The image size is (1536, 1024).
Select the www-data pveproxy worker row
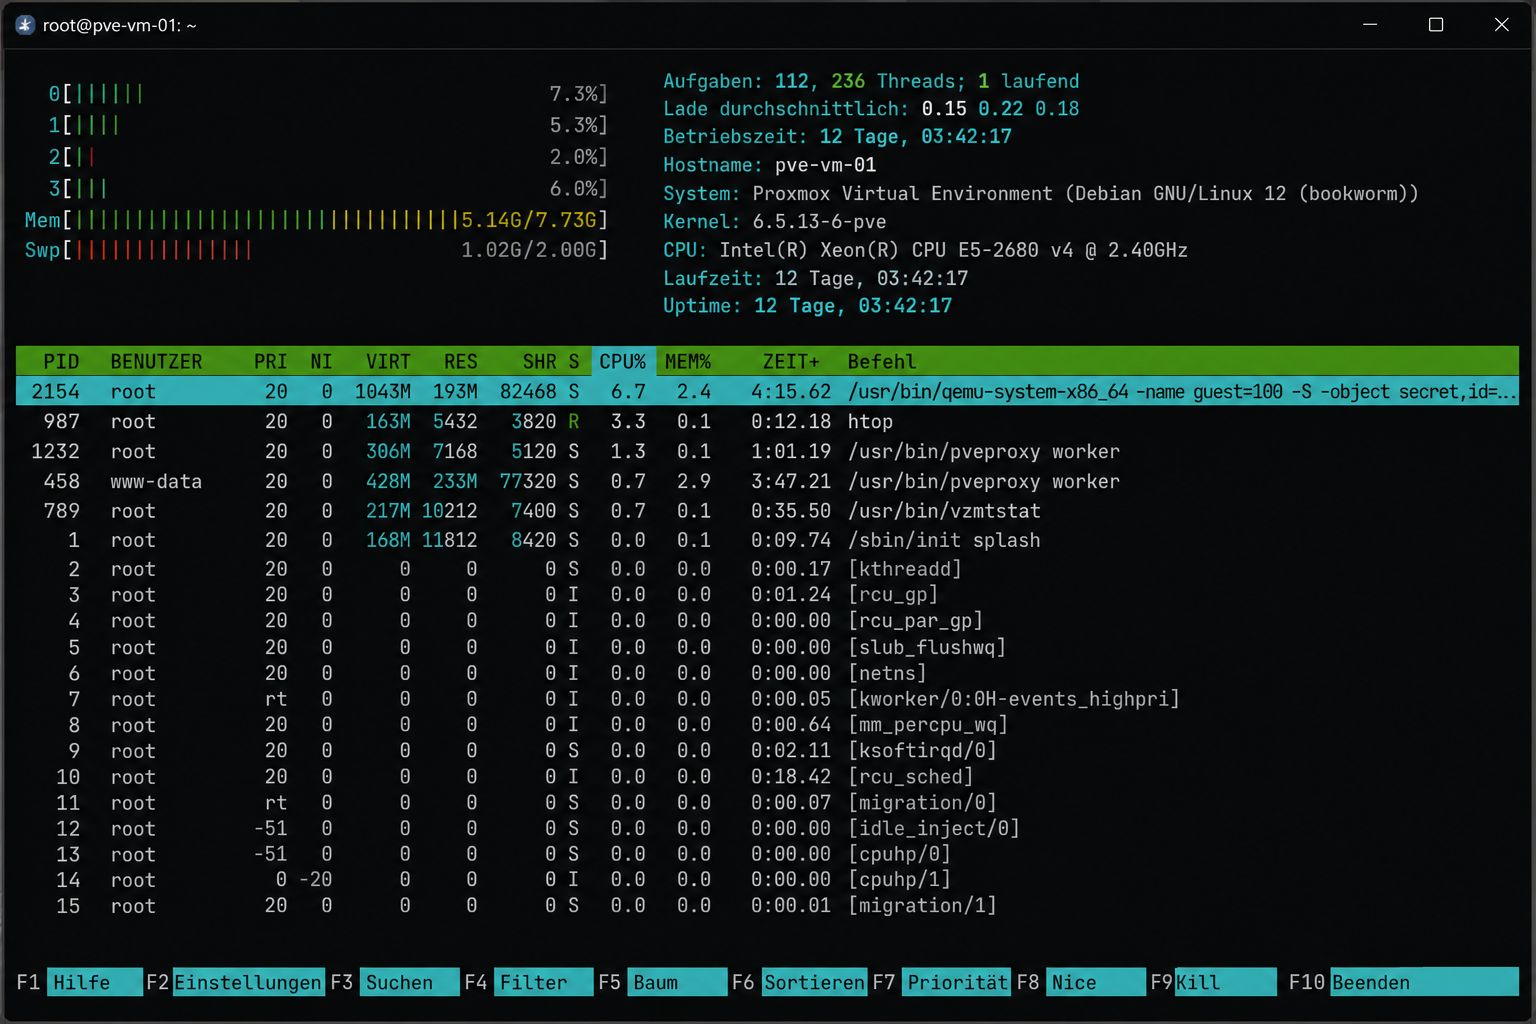(767, 481)
